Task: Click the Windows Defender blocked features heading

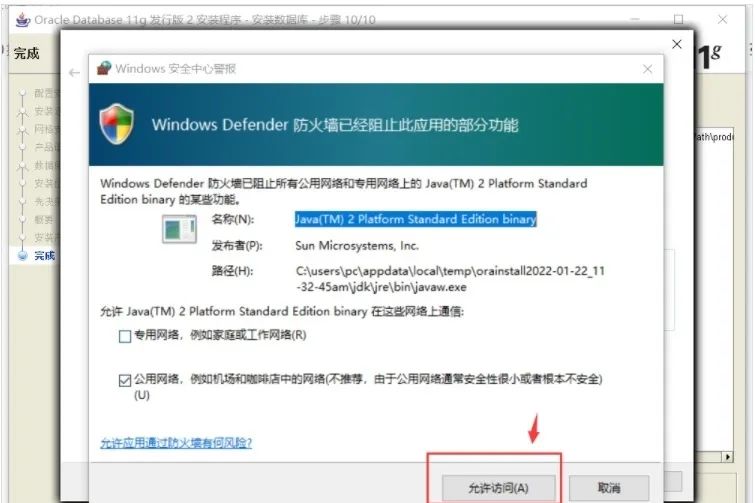Action: [335, 125]
